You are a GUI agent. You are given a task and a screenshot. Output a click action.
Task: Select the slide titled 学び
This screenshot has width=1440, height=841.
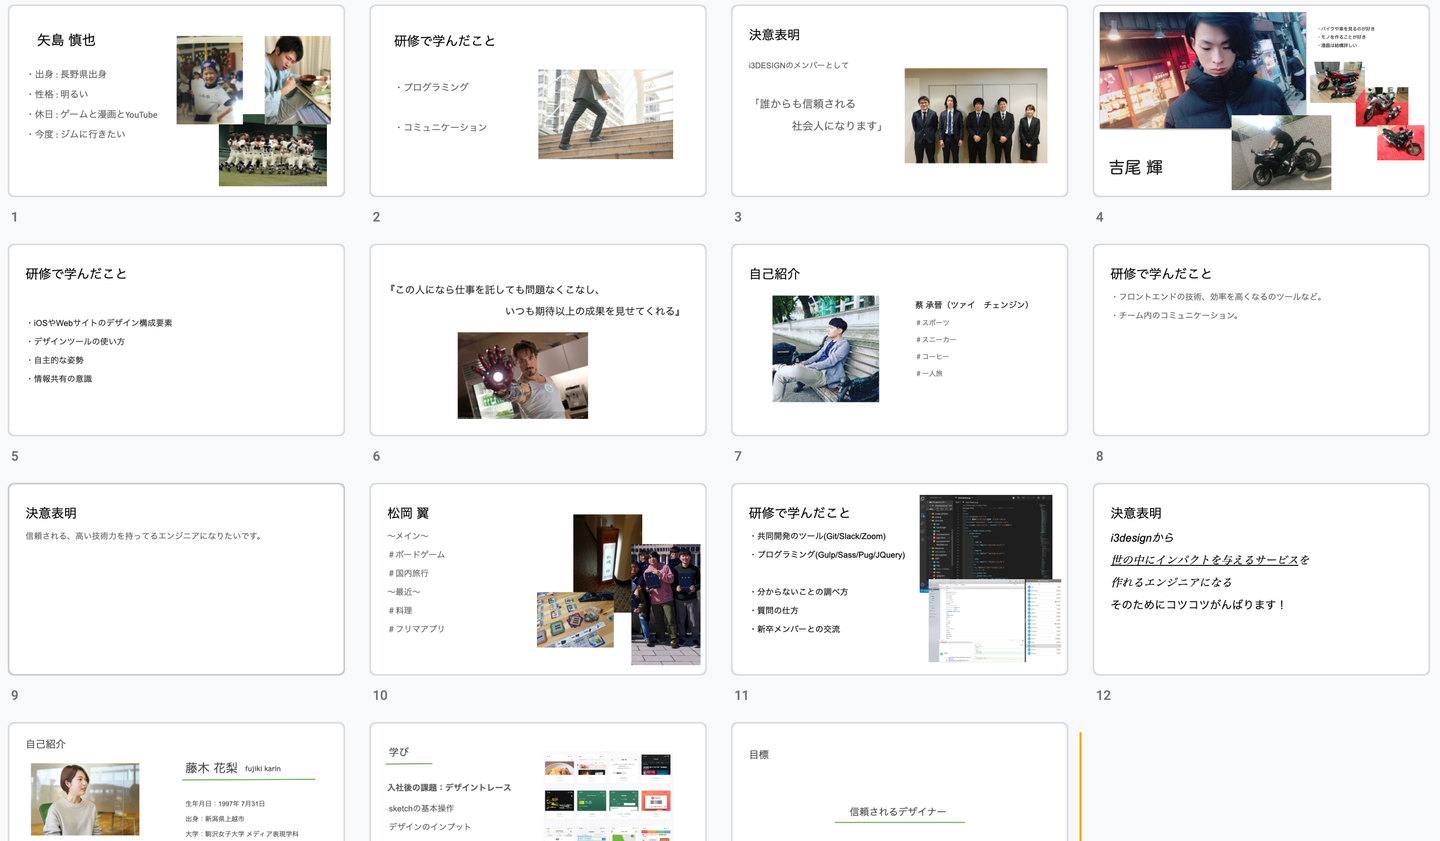click(538, 782)
